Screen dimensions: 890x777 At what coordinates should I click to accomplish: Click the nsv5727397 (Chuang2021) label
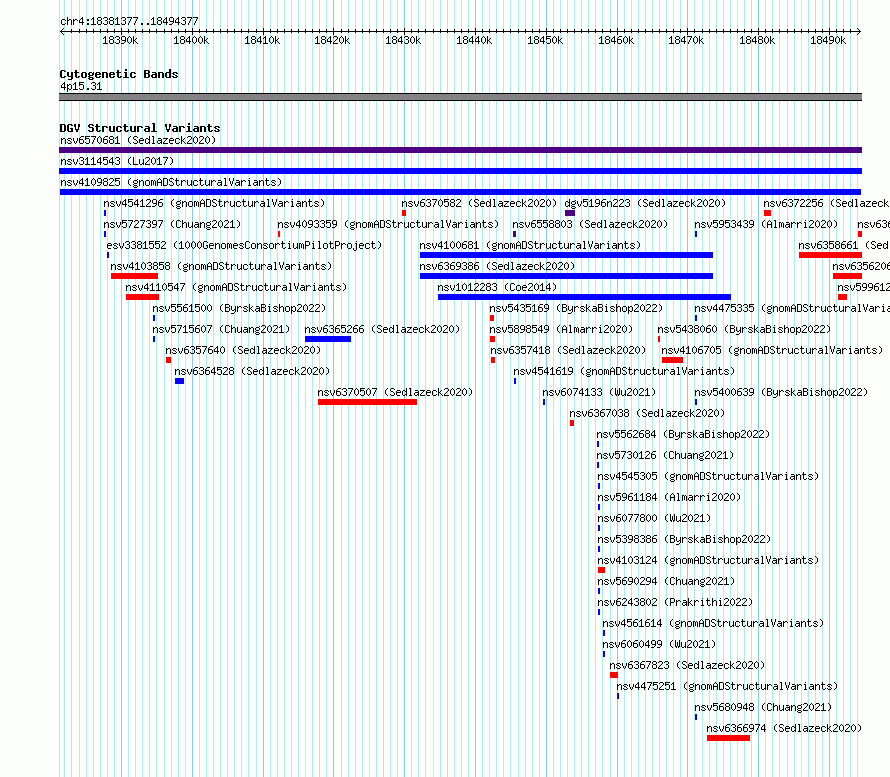pos(172,224)
